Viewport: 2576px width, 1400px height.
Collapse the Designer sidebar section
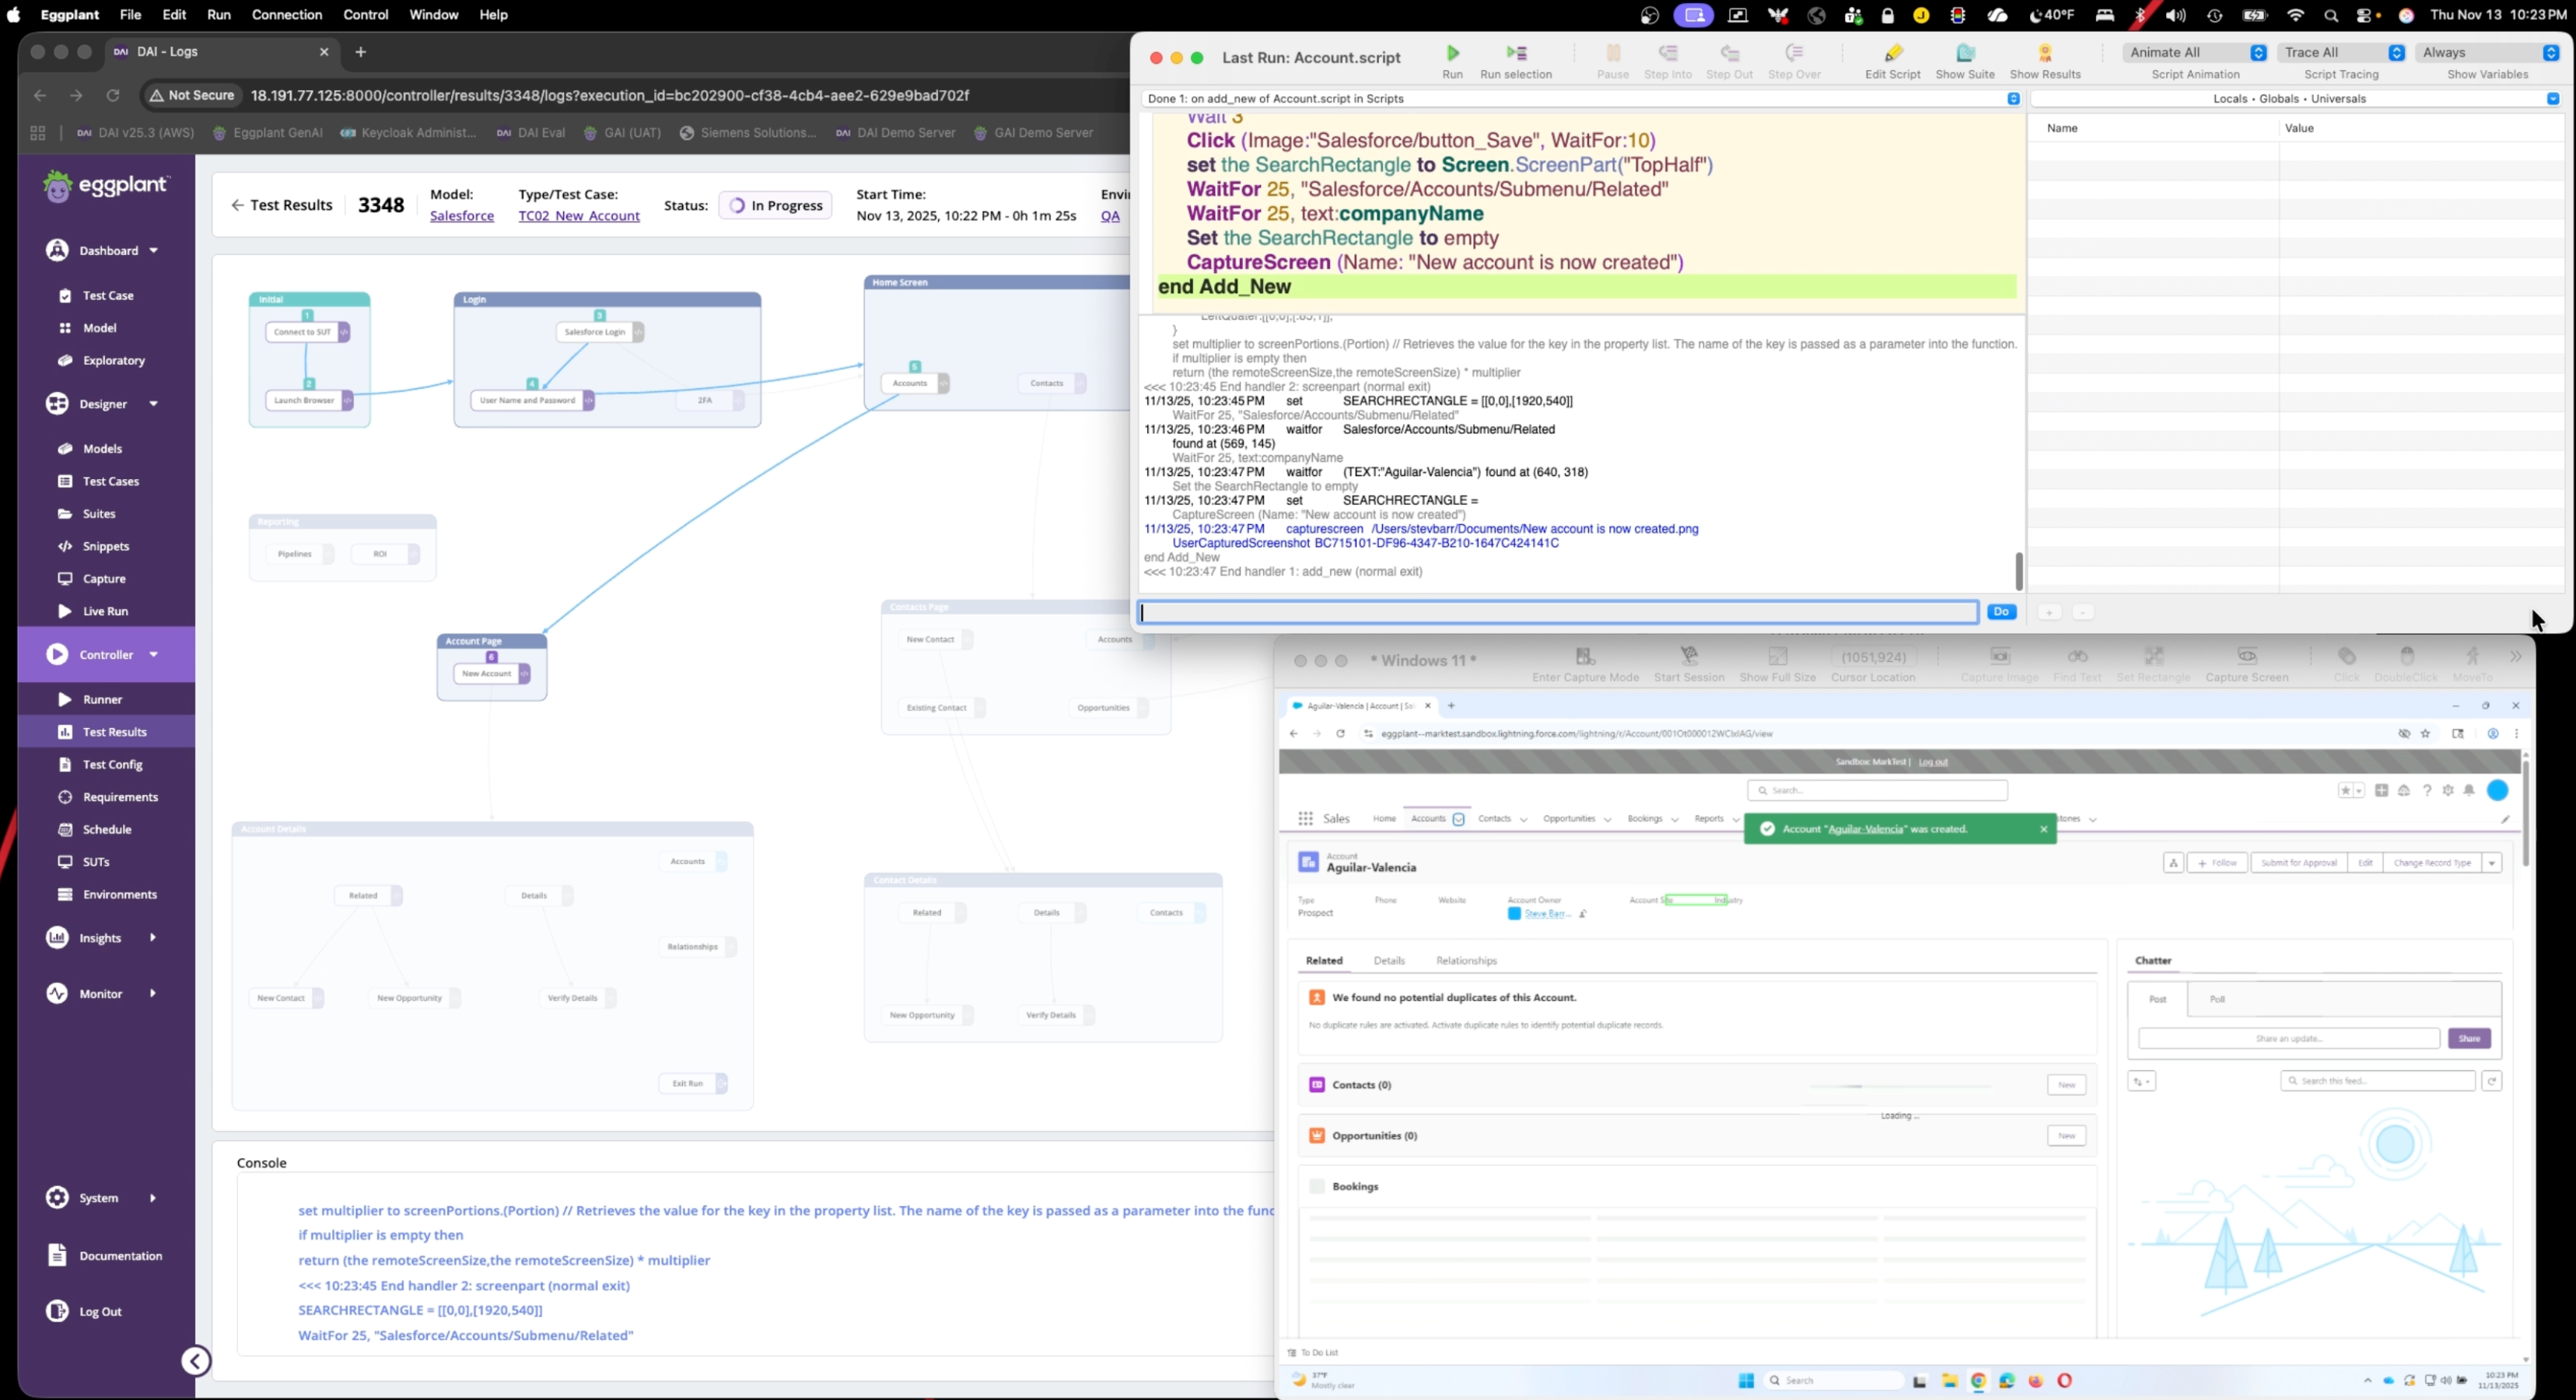tap(154, 404)
